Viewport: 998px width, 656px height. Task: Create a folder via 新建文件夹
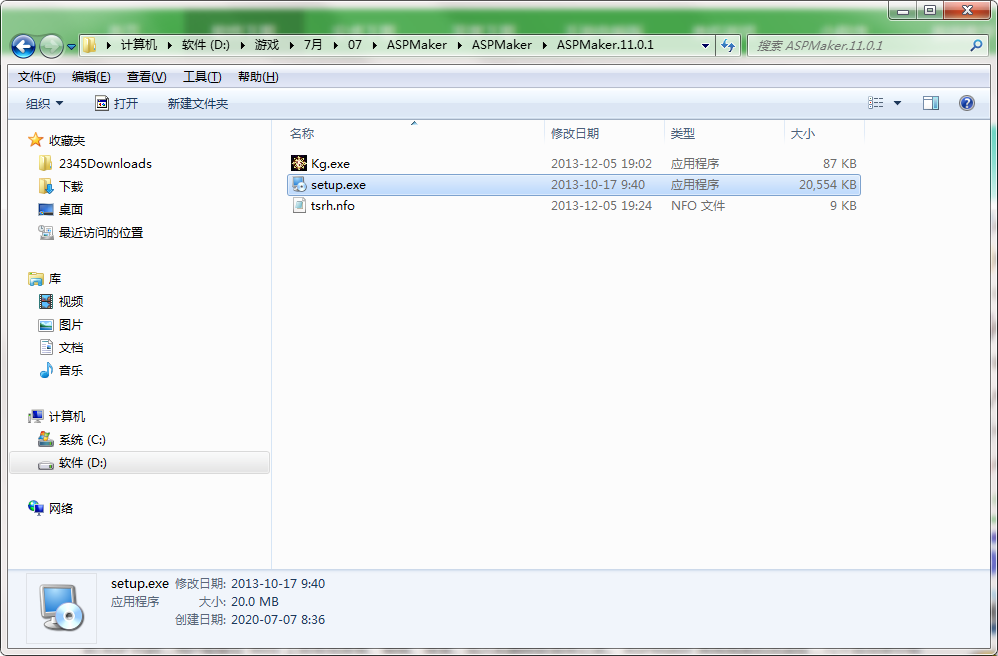(x=197, y=103)
